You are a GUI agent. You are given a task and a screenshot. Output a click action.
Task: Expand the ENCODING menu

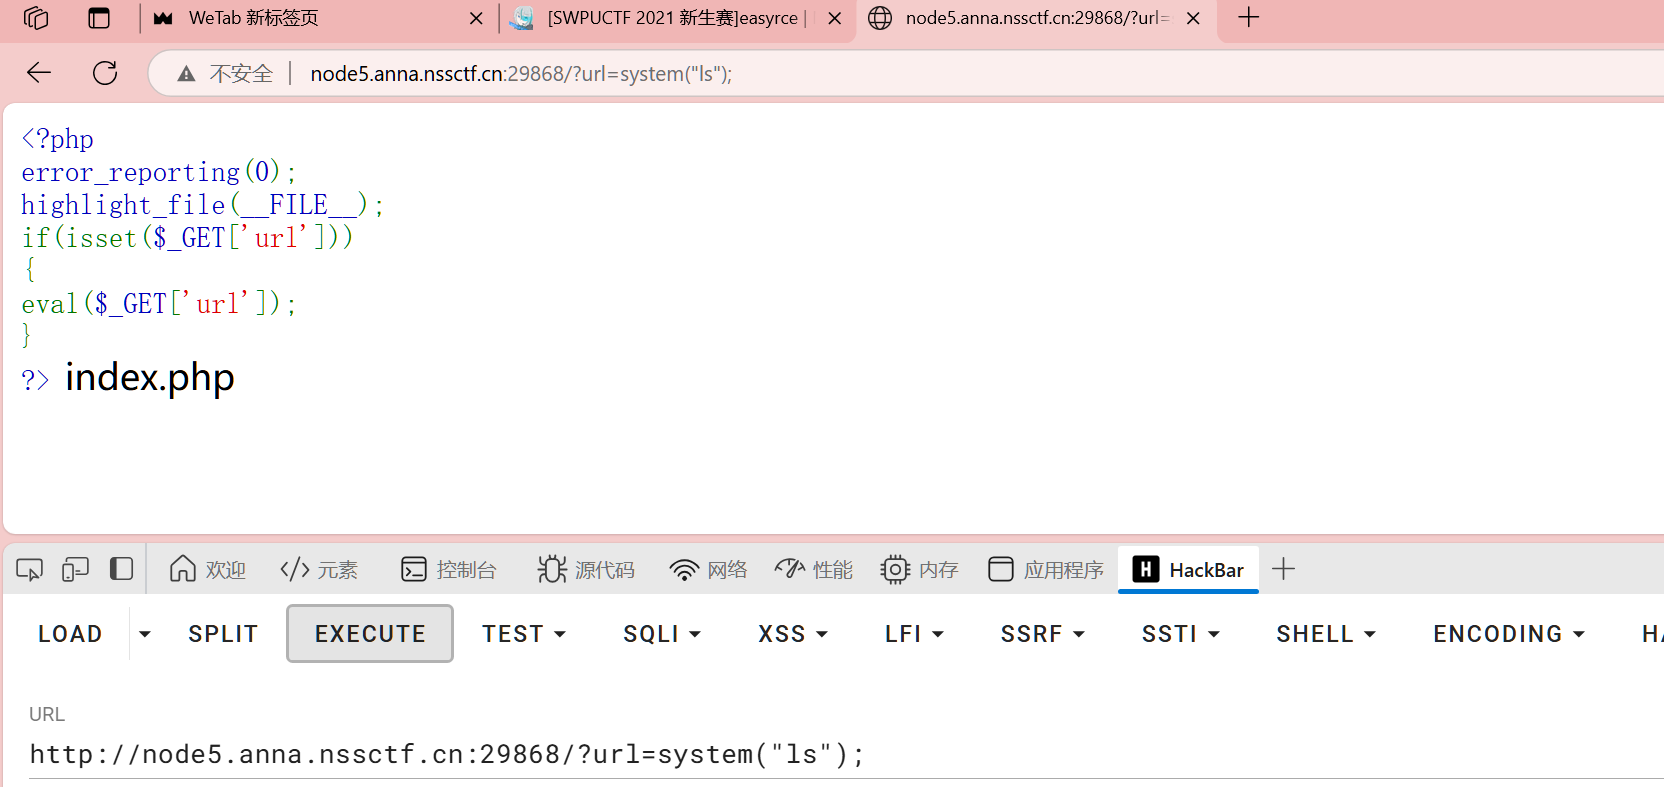point(1508,634)
